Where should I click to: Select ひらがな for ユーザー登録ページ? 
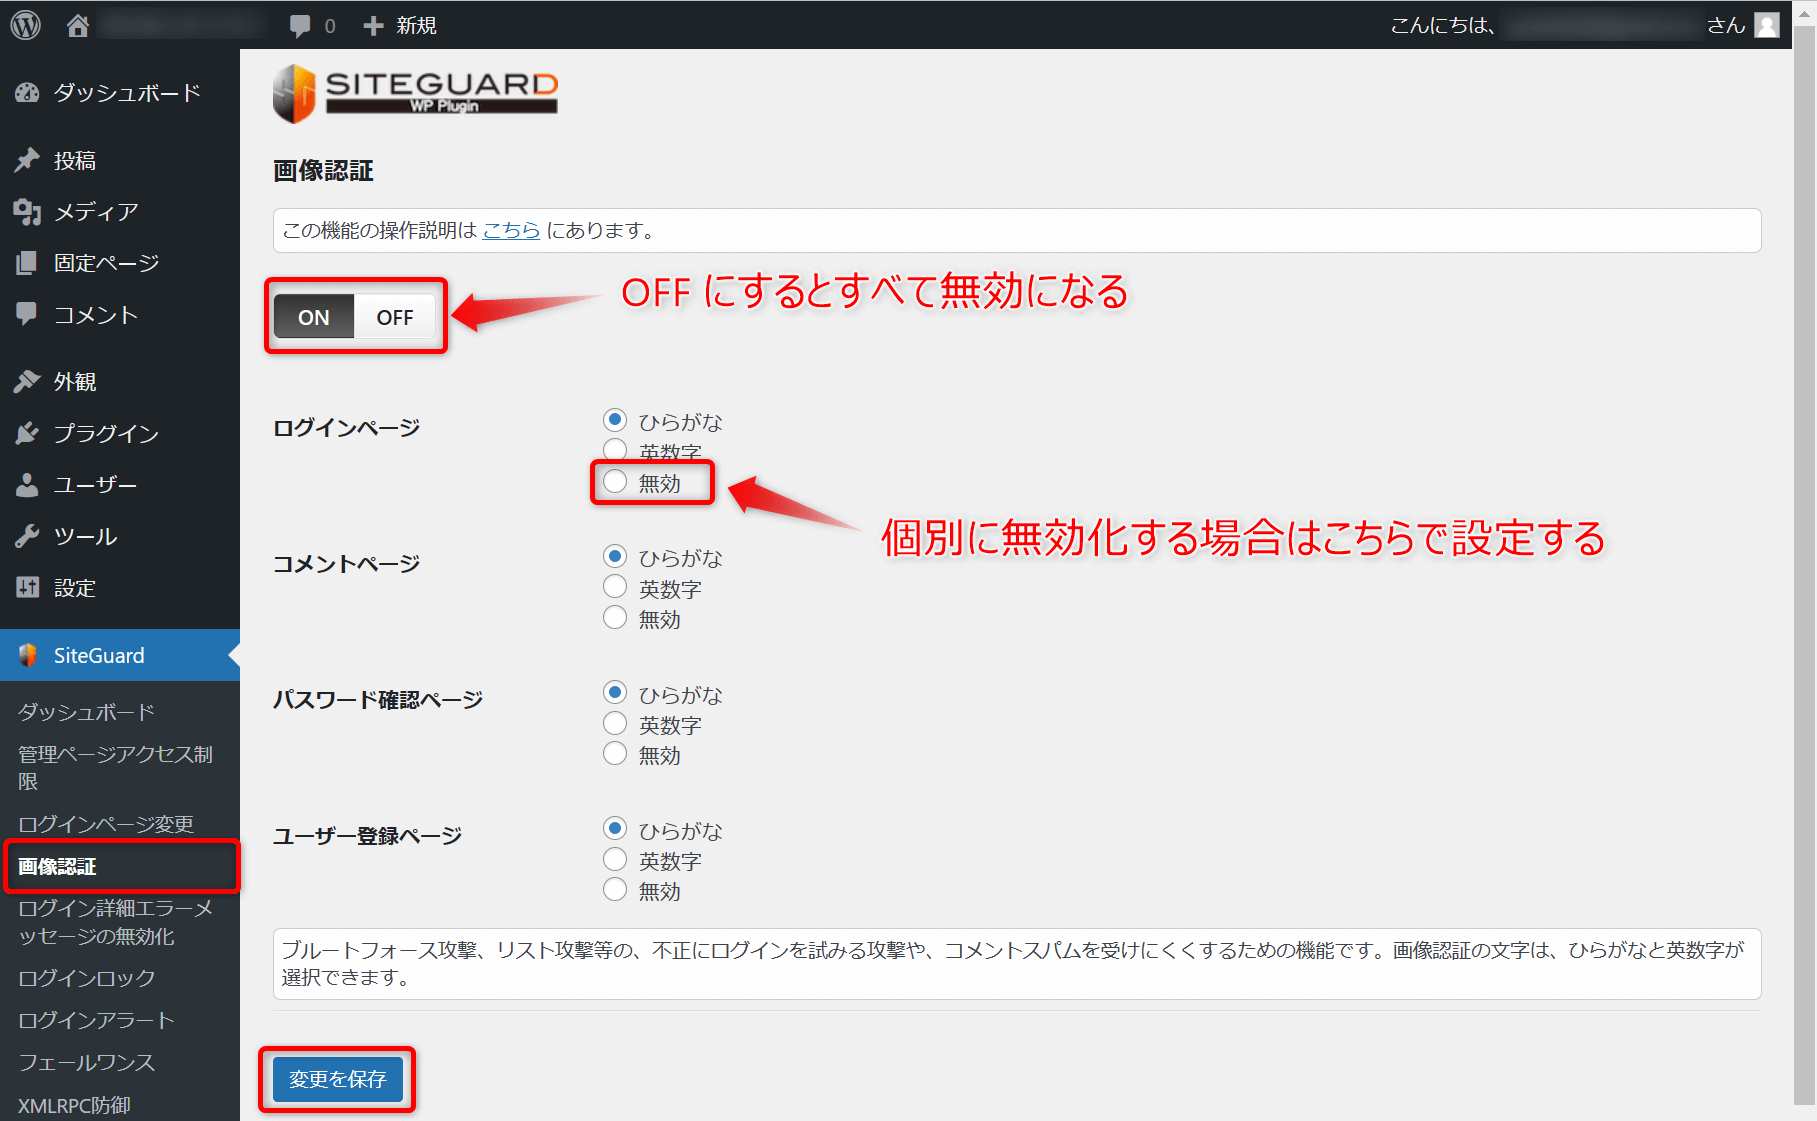(615, 828)
